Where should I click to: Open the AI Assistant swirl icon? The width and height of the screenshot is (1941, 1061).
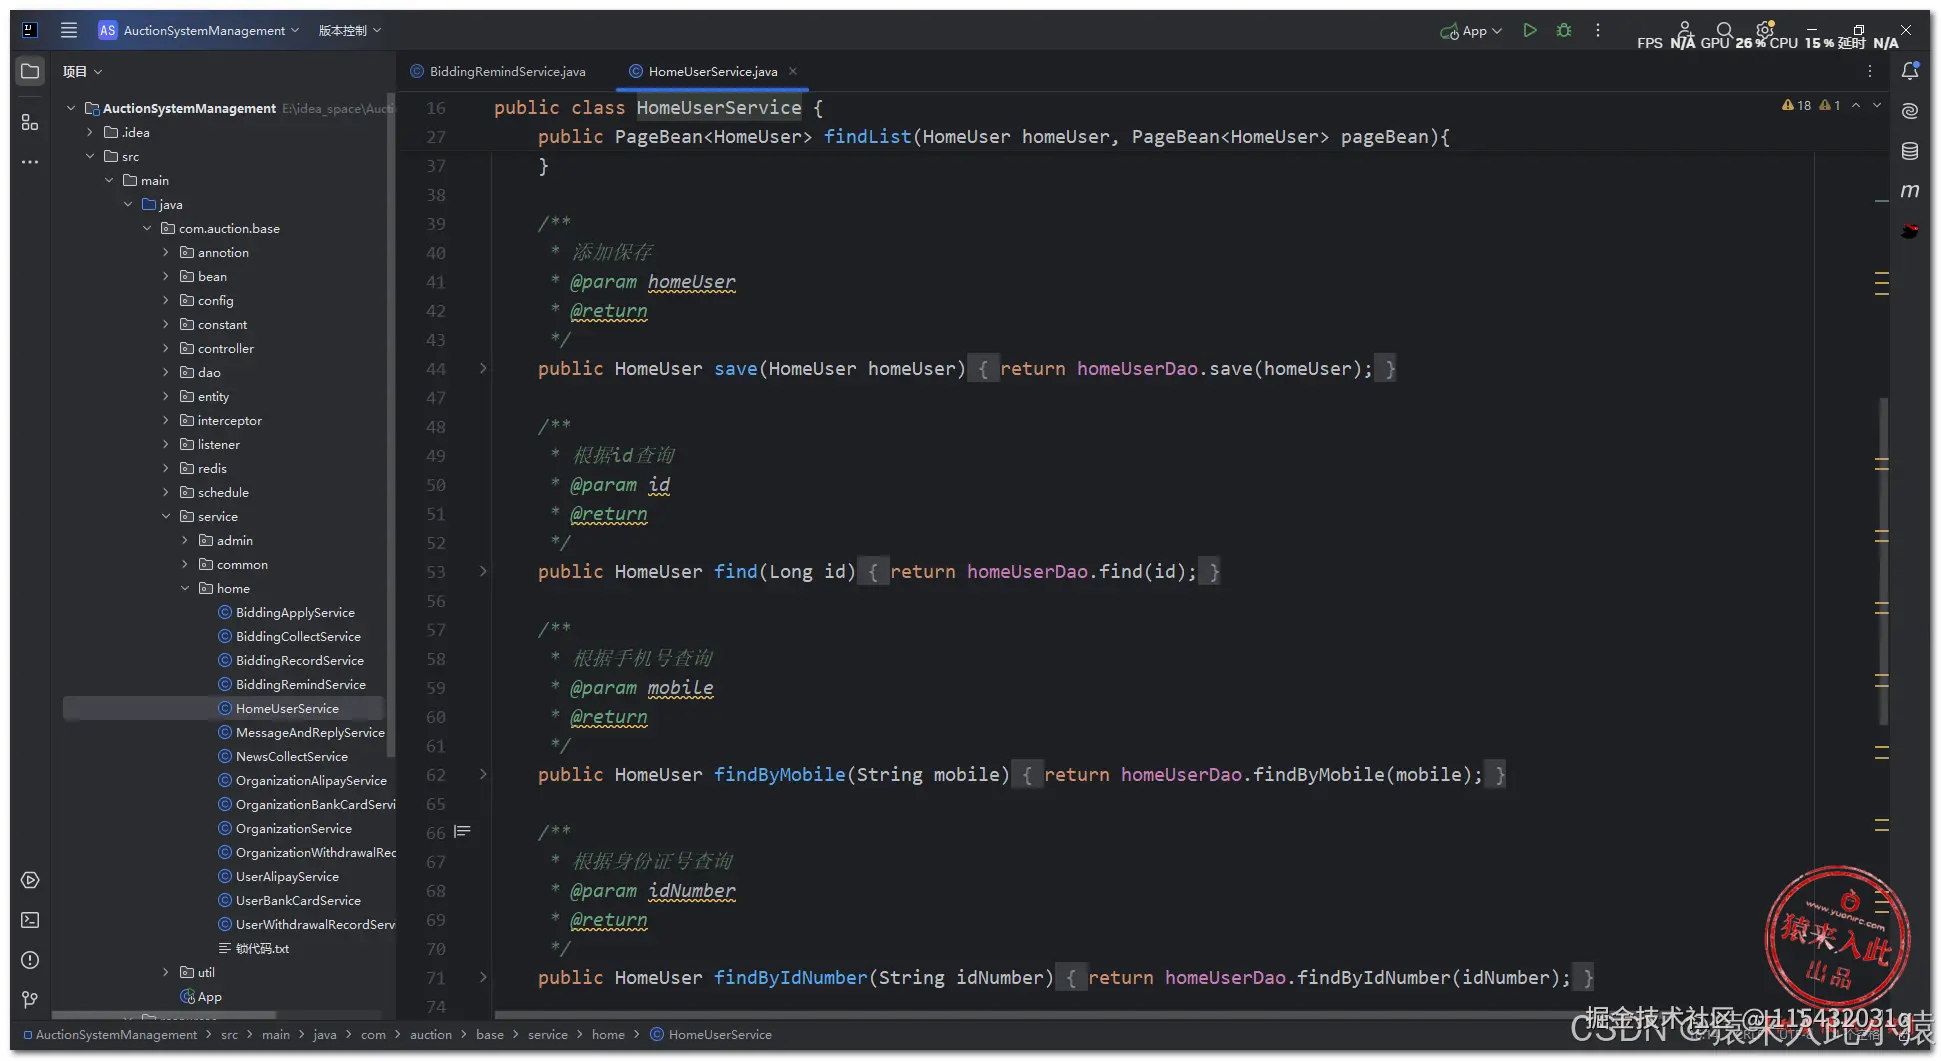[x=1910, y=111]
